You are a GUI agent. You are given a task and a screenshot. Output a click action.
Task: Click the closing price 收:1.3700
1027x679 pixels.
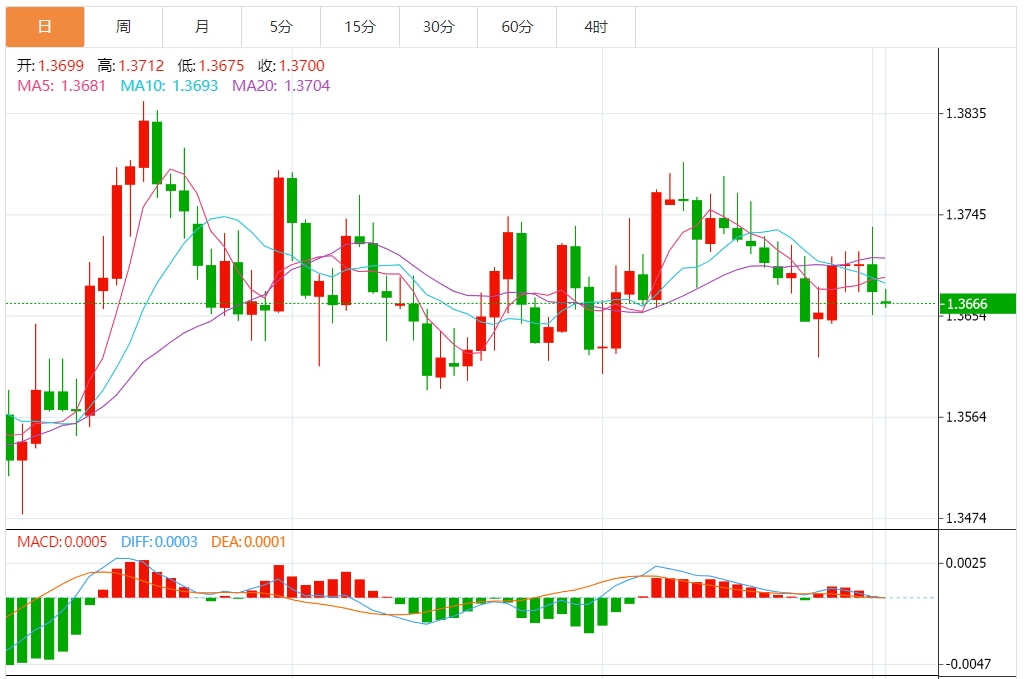[291, 65]
